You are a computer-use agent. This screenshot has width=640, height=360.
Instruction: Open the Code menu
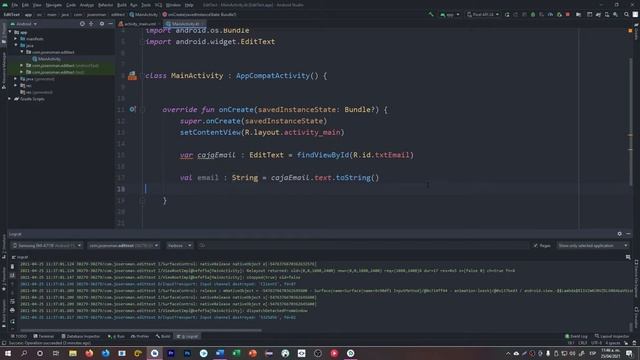(71, 5)
